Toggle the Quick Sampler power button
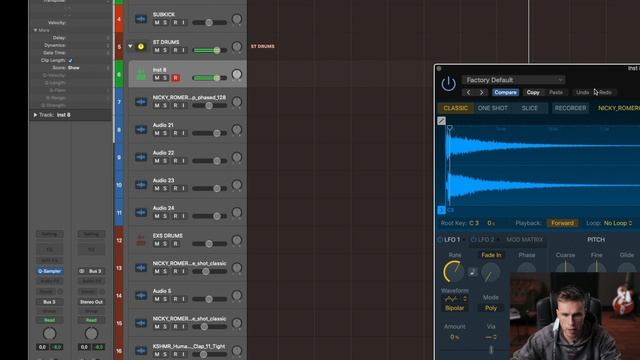The height and width of the screenshot is (360, 640). pos(448,84)
